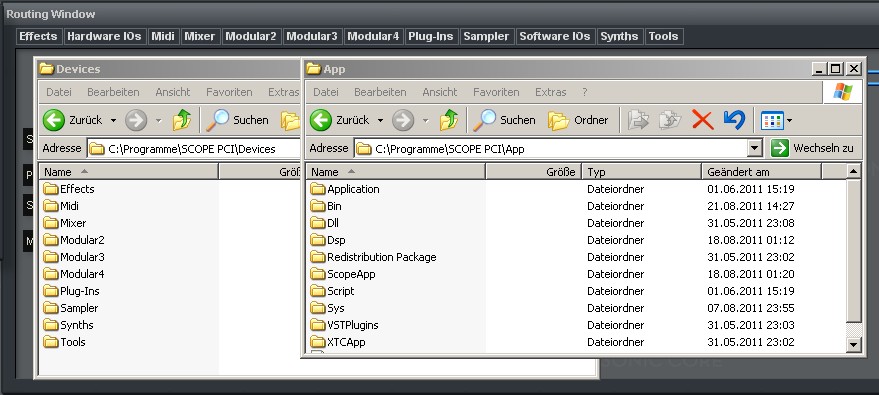The width and height of the screenshot is (879, 395).
Task: Select the Effects folder icon in Devices window
Action: [51, 189]
